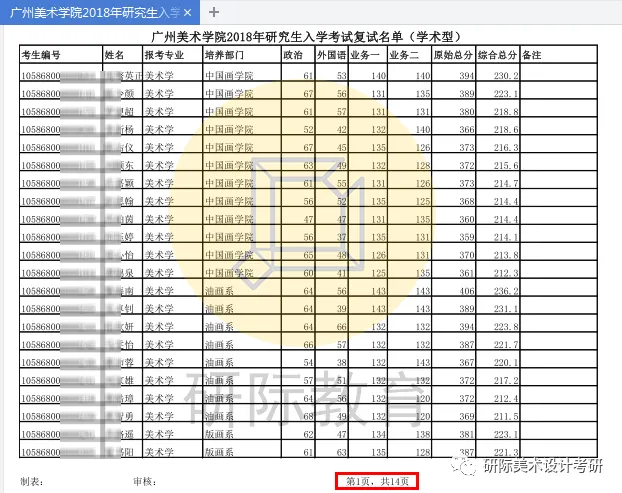622x493 pixels.
Task: Click the 原始总分 column header
Action: point(453,55)
